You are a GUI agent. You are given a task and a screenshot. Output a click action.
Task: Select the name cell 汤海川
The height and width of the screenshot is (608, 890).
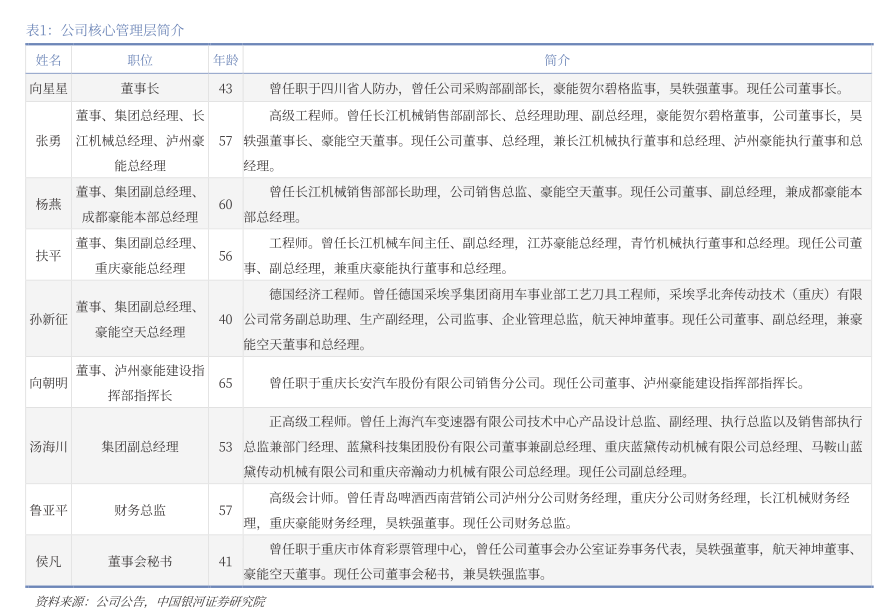pos(48,446)
